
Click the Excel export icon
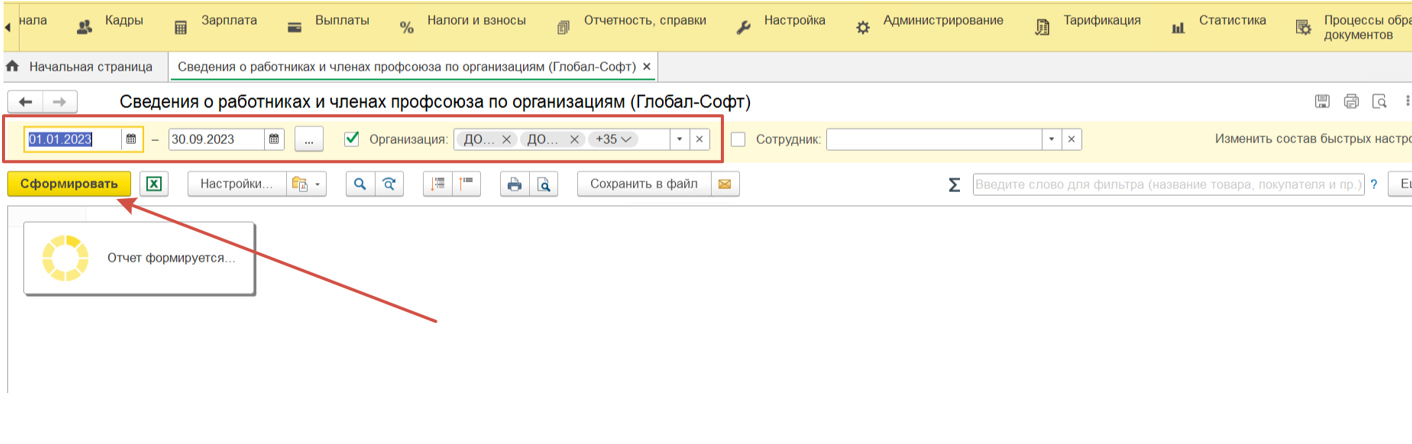coord(154,184)
